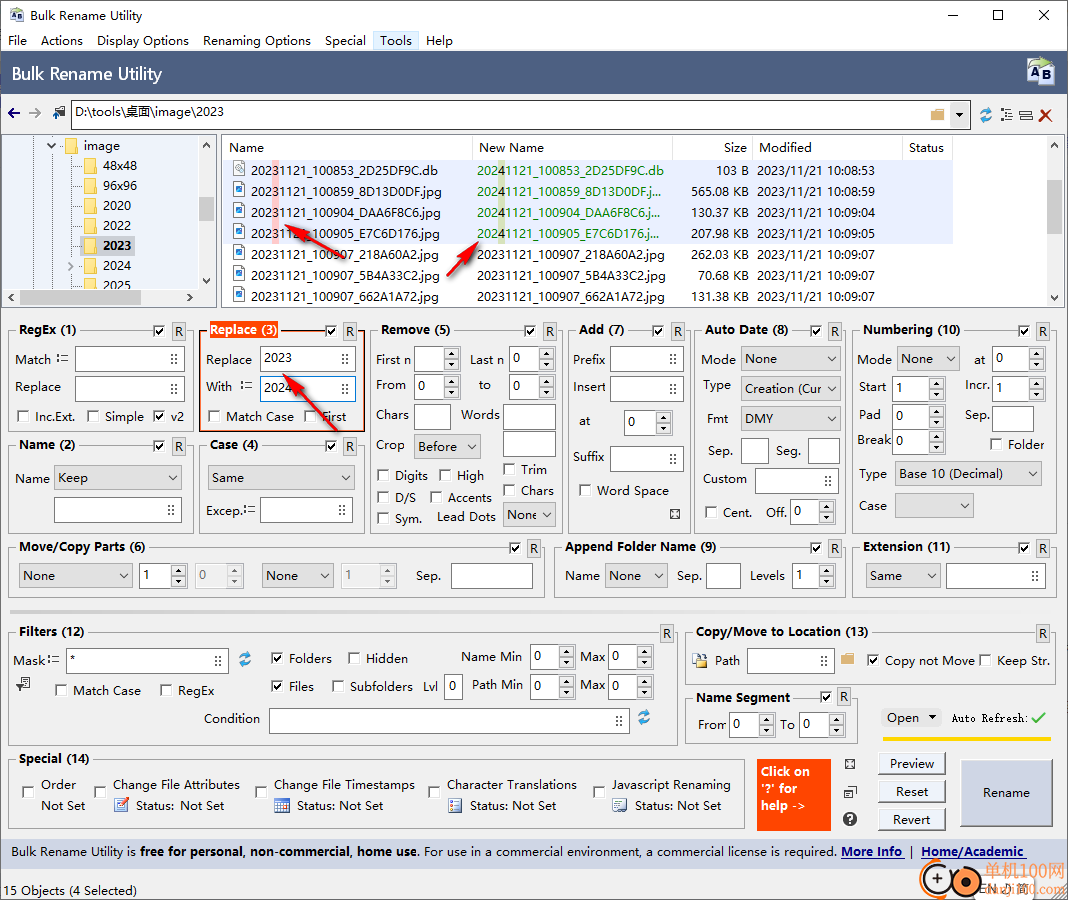Viewport: 1068px width, 900px height.
Task: Click the small icon below Mask label
Action: pos(23,683)
